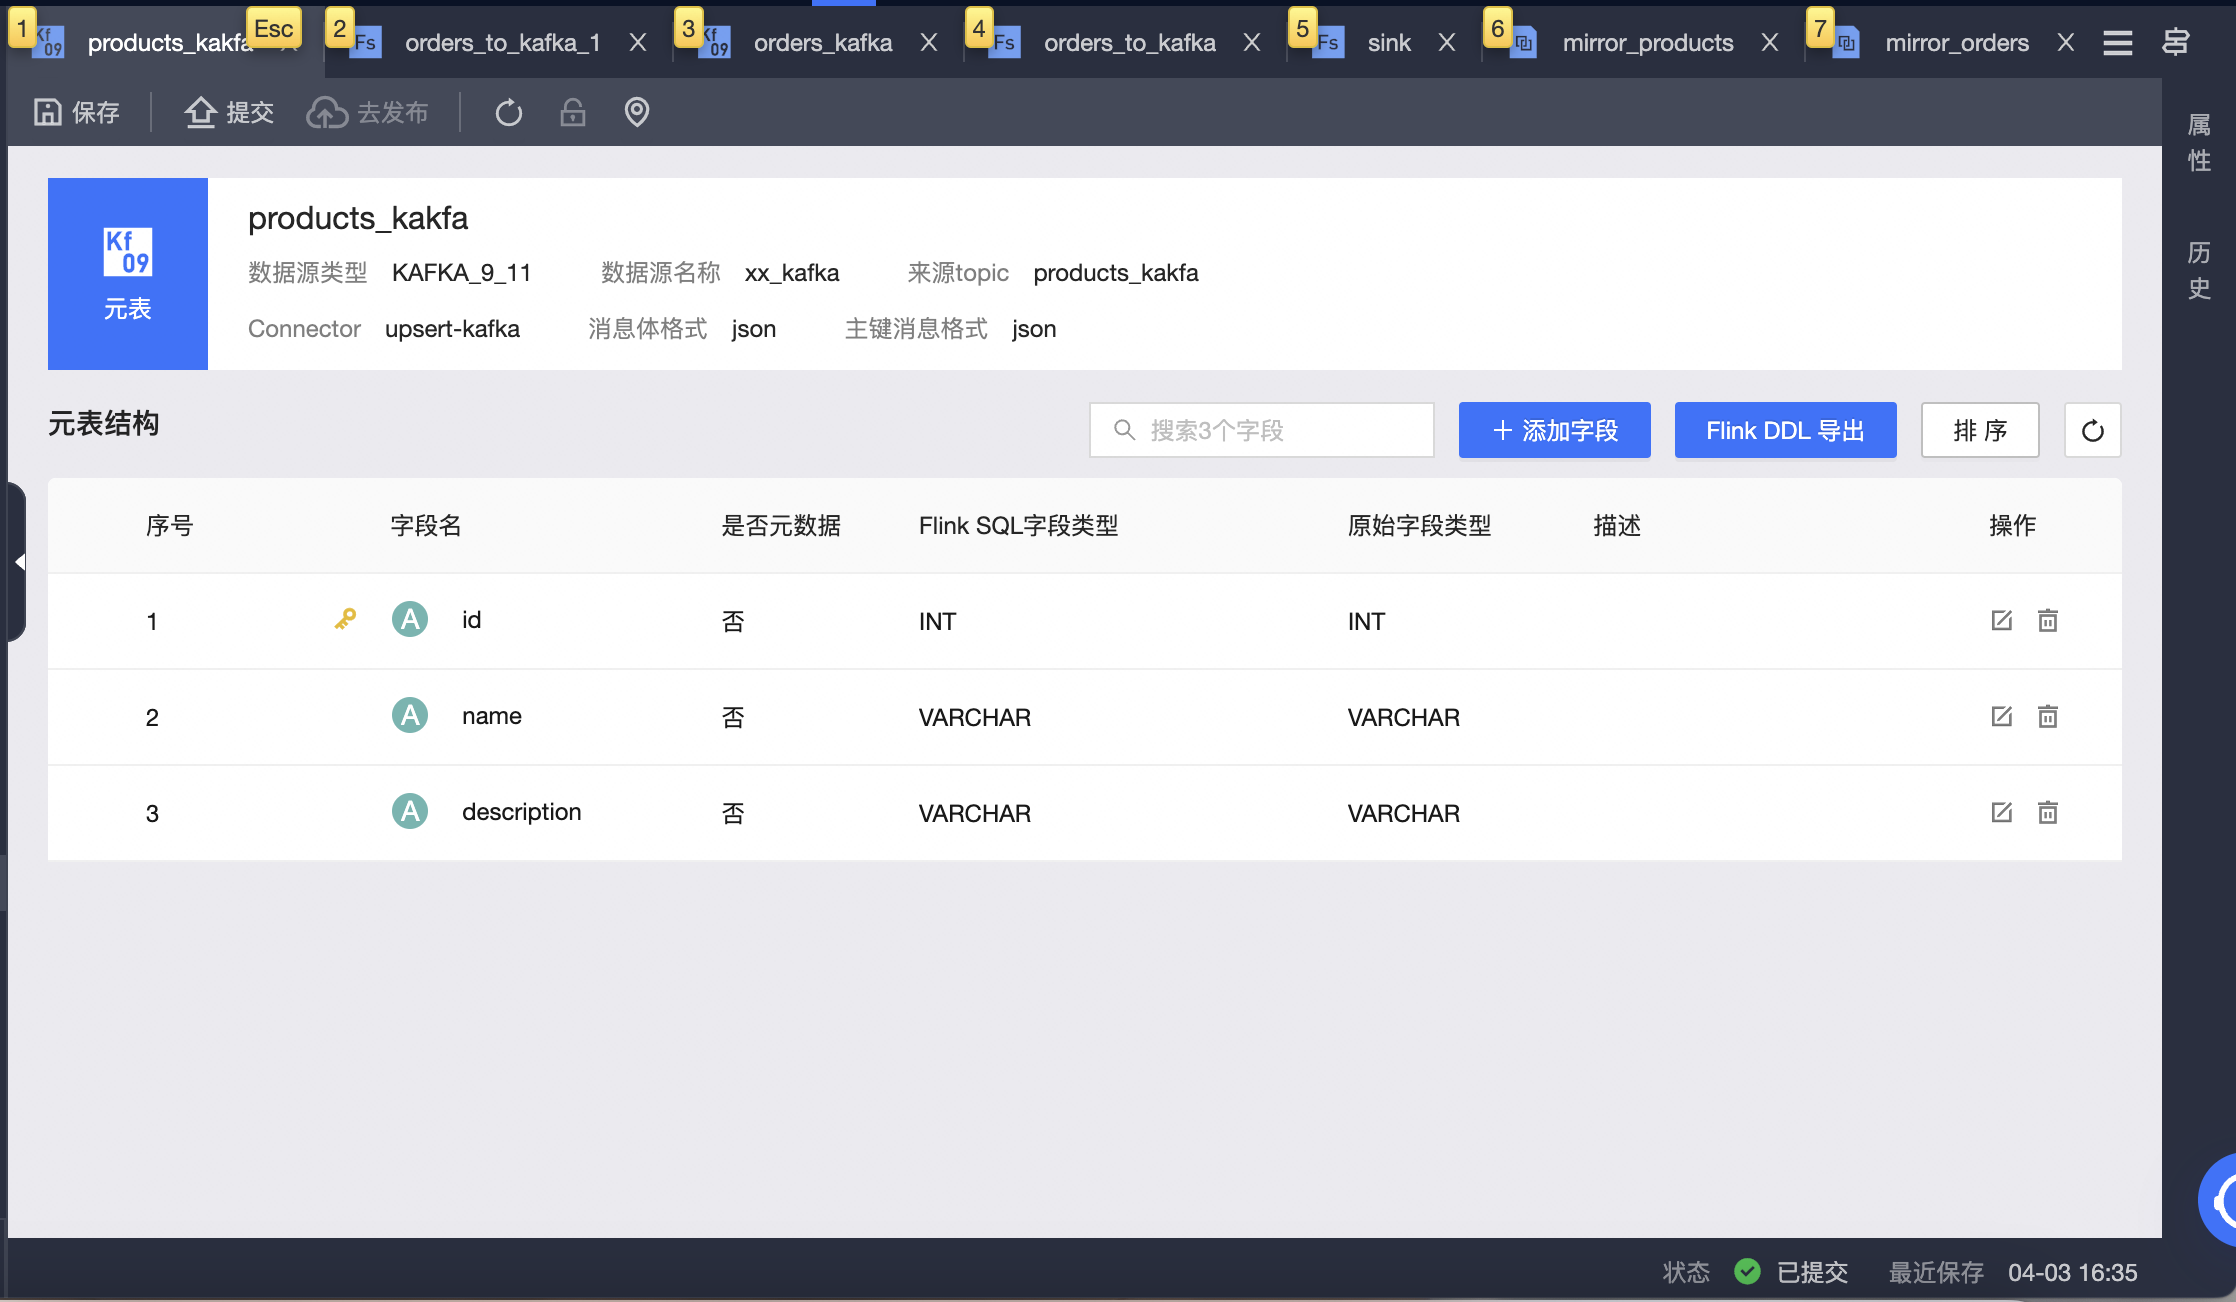Close the mirror_orders tab
This screenshot has height=1302, width=2236.
pyautogui.click(x=2066, y=42)
